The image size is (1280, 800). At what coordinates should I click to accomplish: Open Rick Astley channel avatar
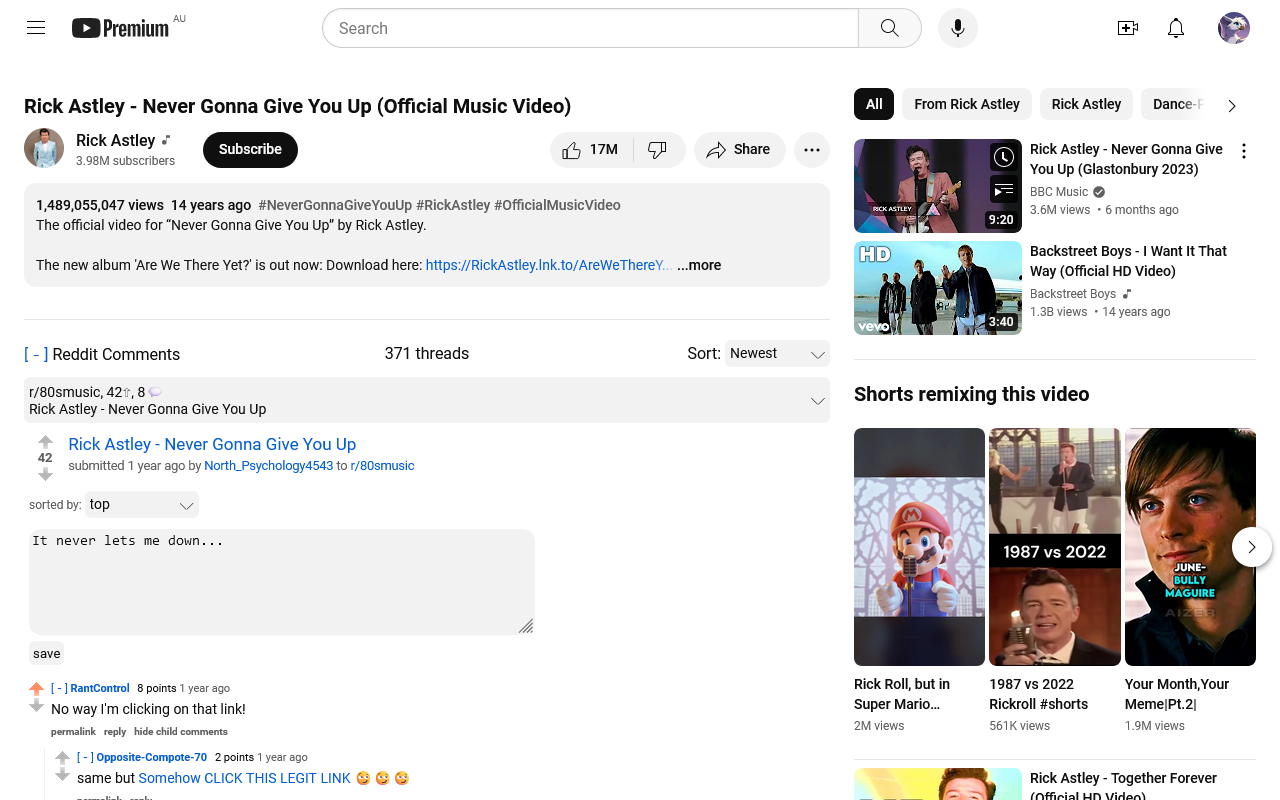(x=44, y=148)
